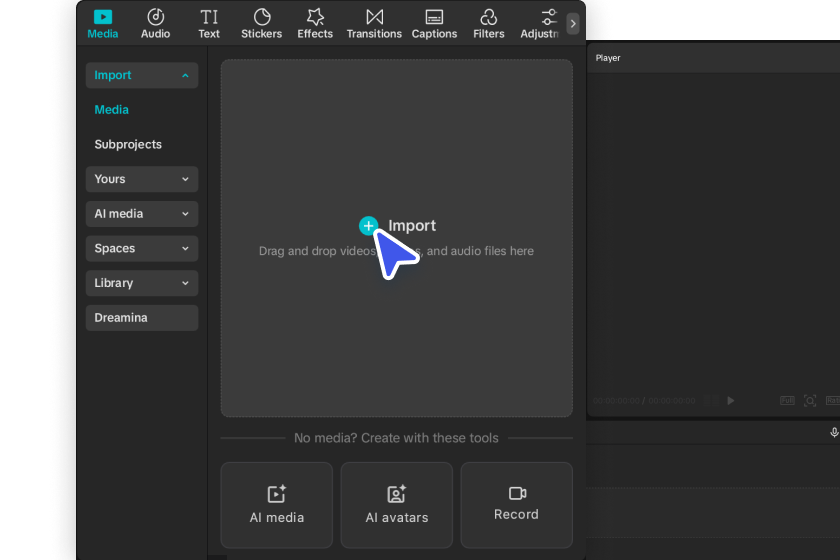Click the player zoom-to-fit icon
The height and width of the screenshot is (560, 840).
[810, 401]
